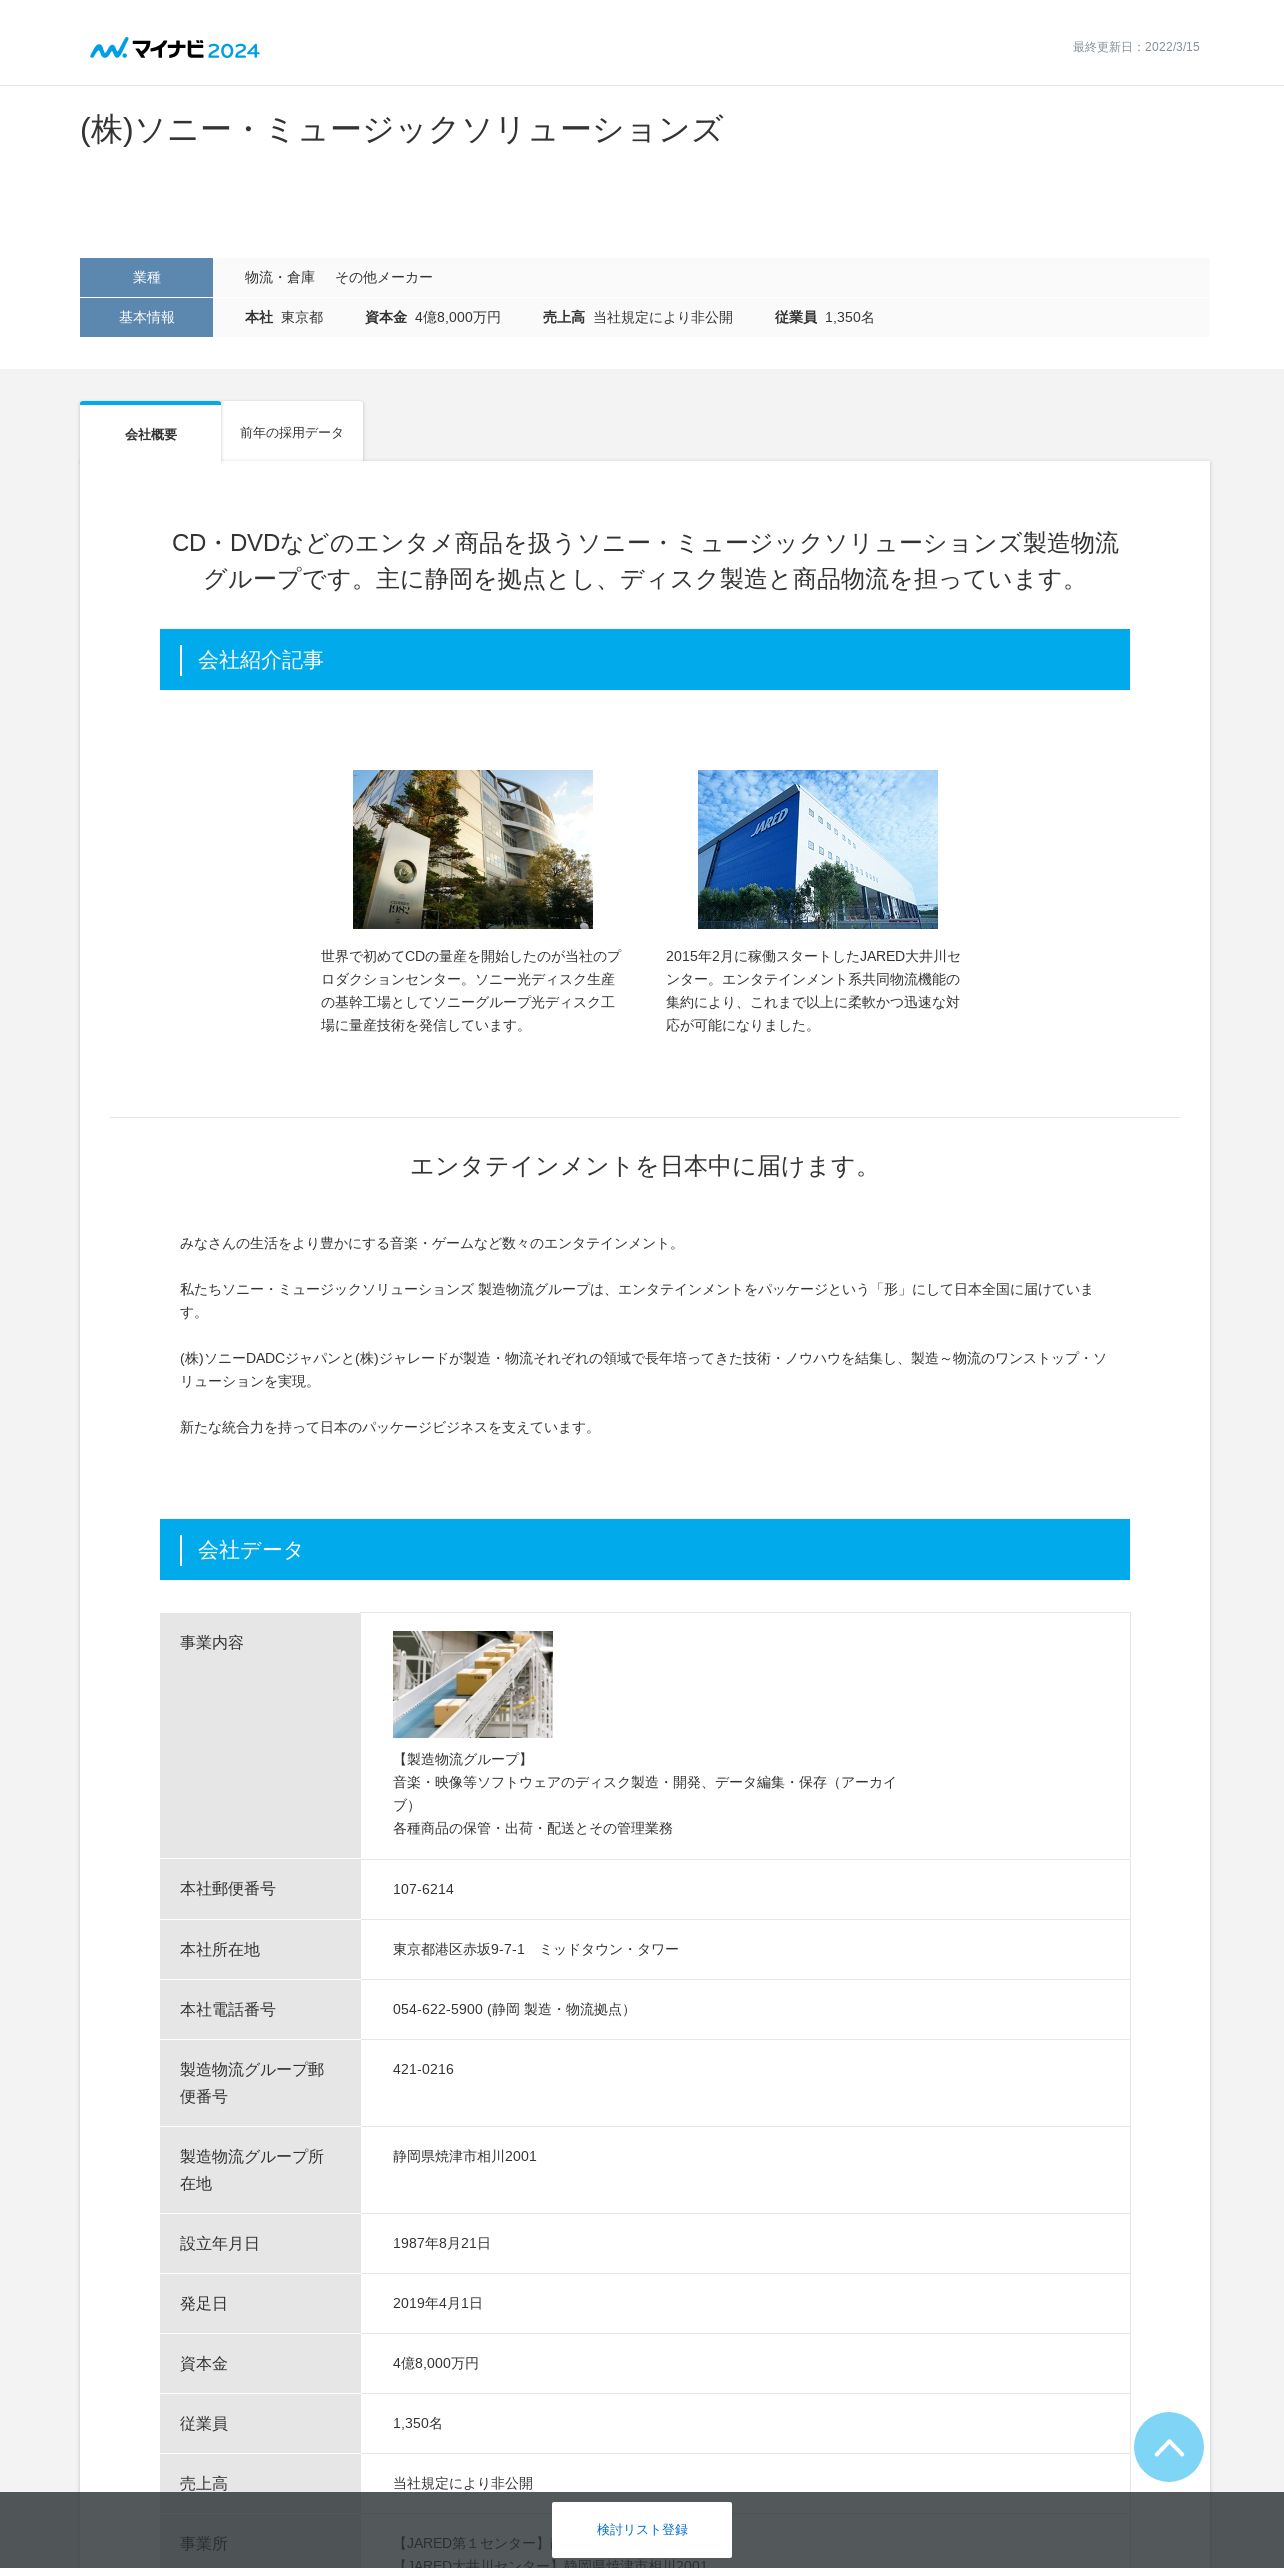Select the 会社概要 tab
This screenshot has height=2568, width=1284.
click(x=151, y=433)
